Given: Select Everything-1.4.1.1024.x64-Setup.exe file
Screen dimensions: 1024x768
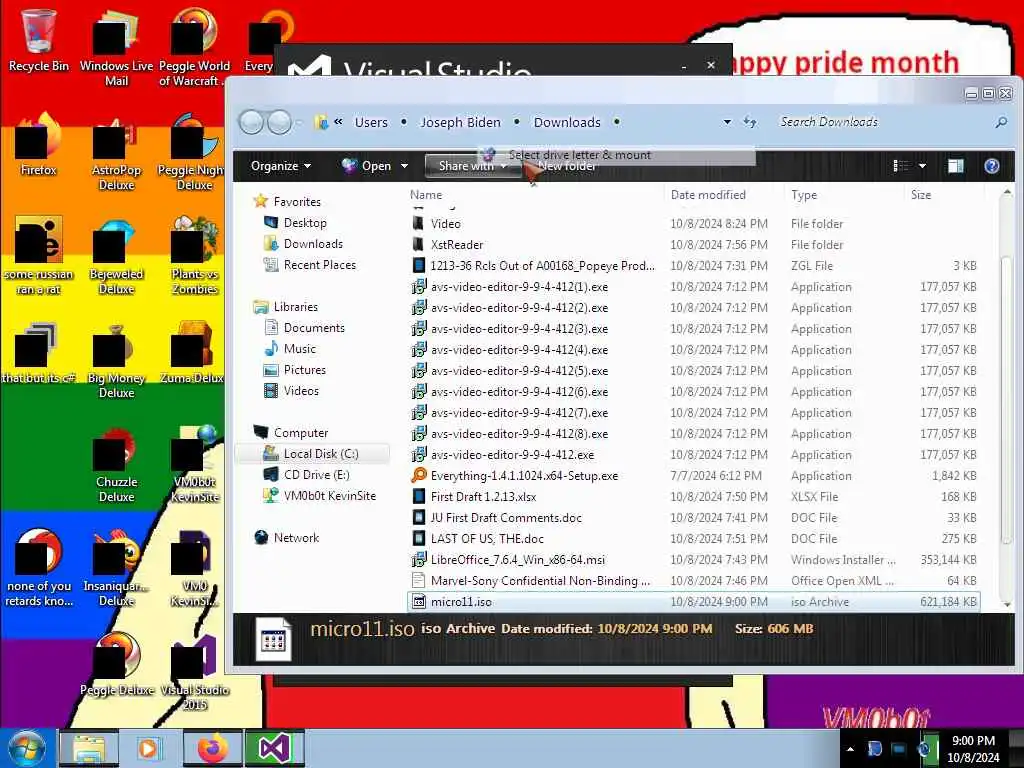Looking at the screenshot, I should click(x=693, y=475).
